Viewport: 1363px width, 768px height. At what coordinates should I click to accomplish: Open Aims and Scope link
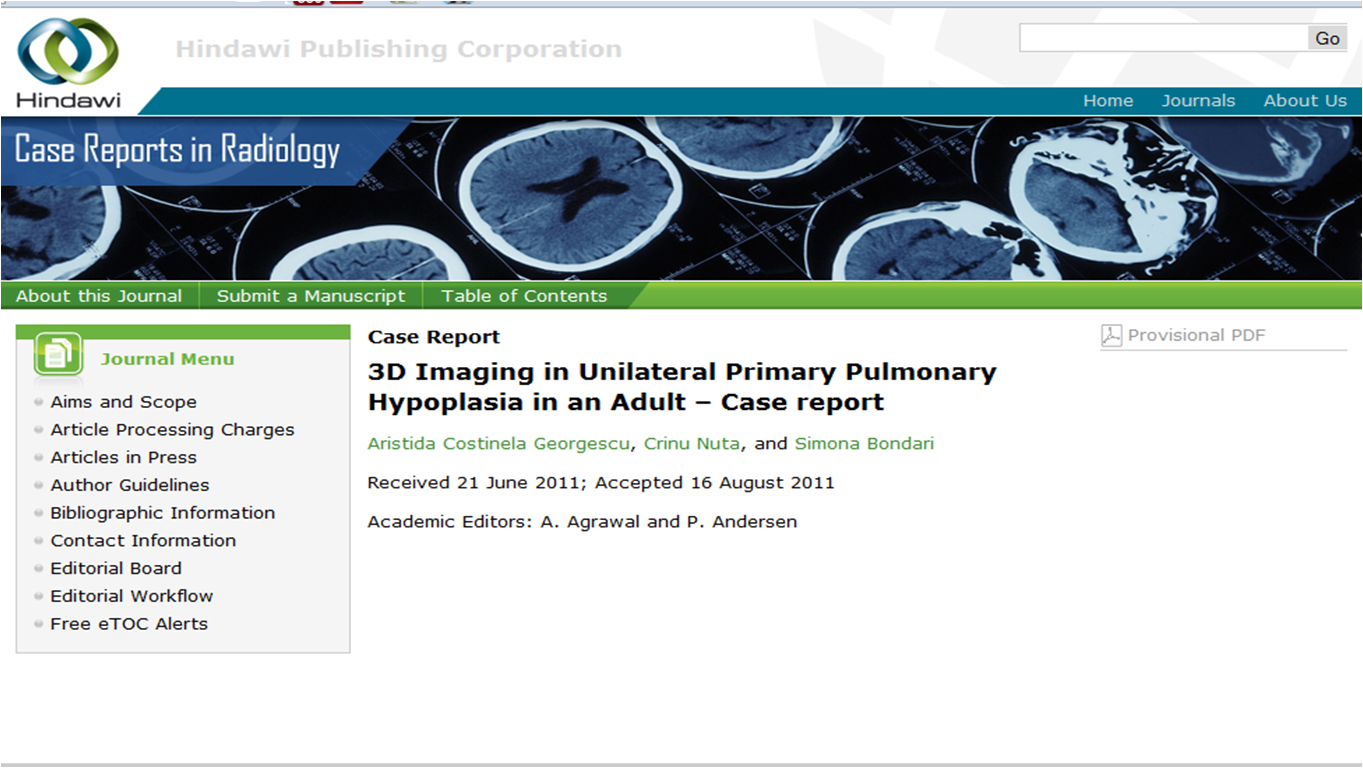(x=123, y=402)
